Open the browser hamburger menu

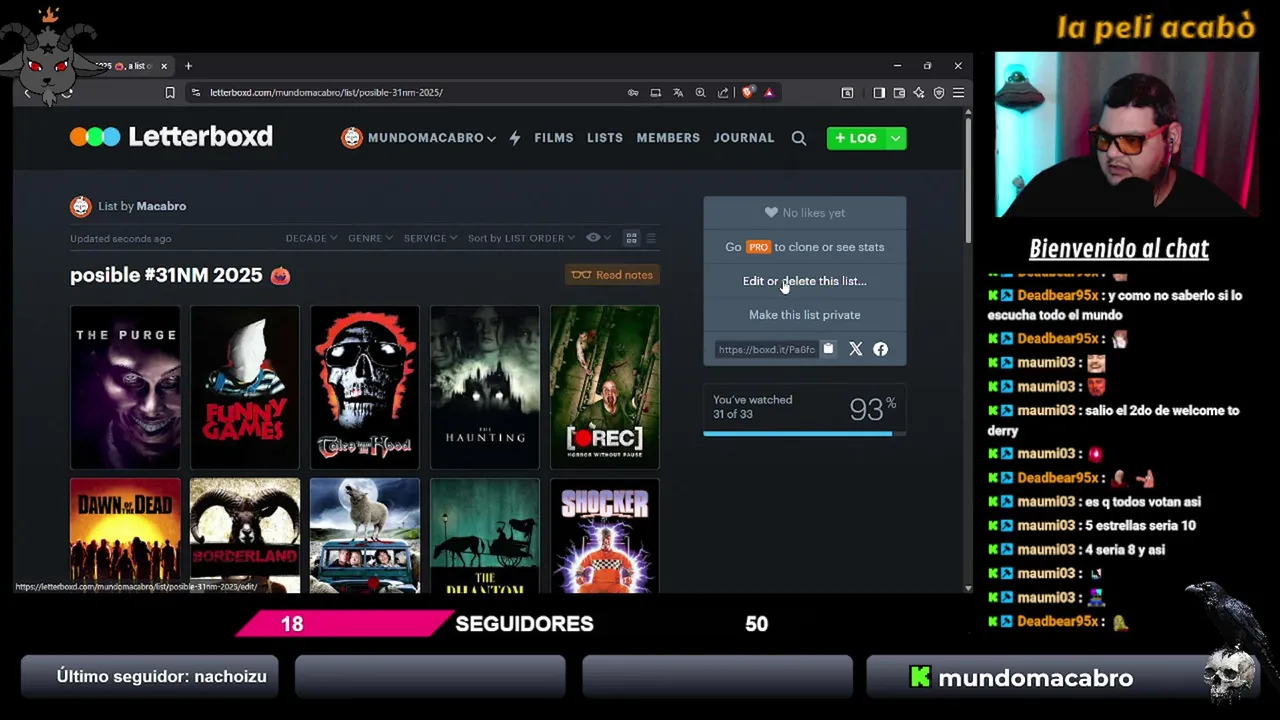click(x=958, y=92)
